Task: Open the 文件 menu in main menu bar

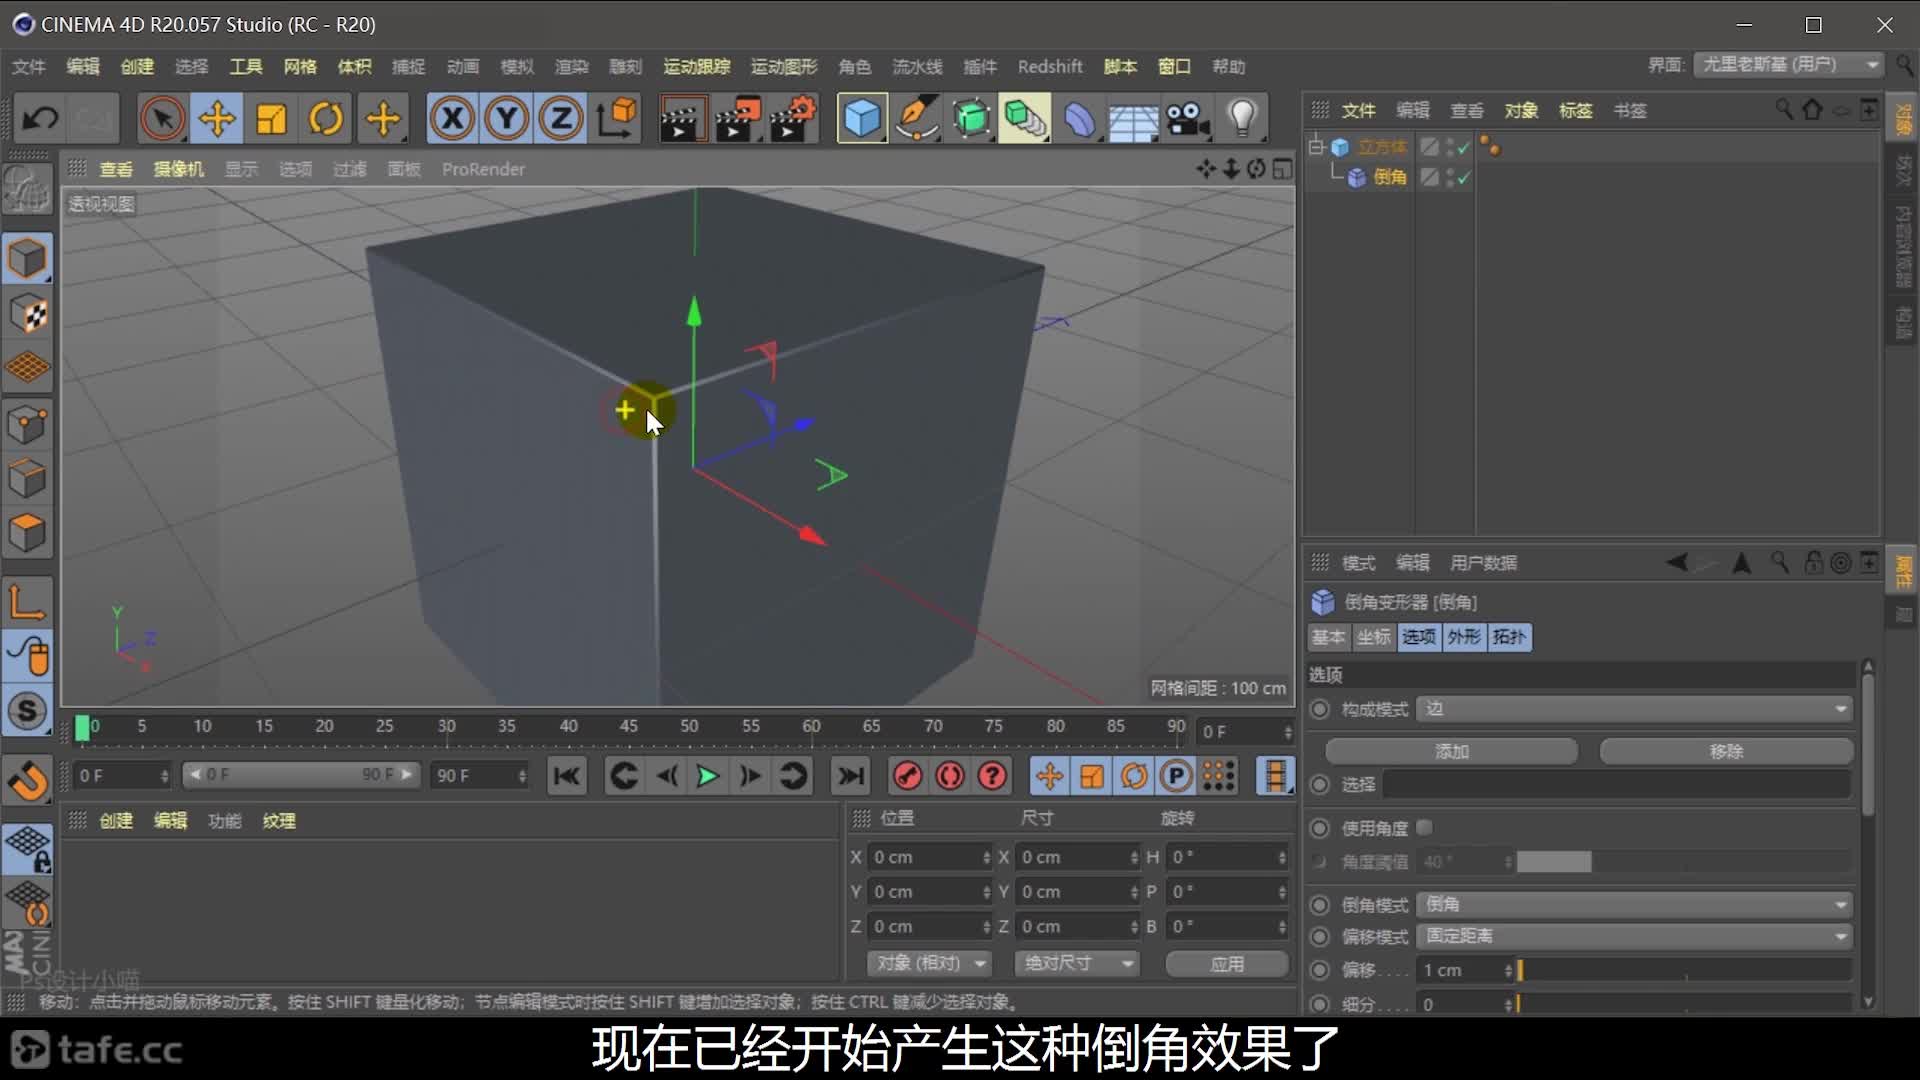Action: pos(29,66)
